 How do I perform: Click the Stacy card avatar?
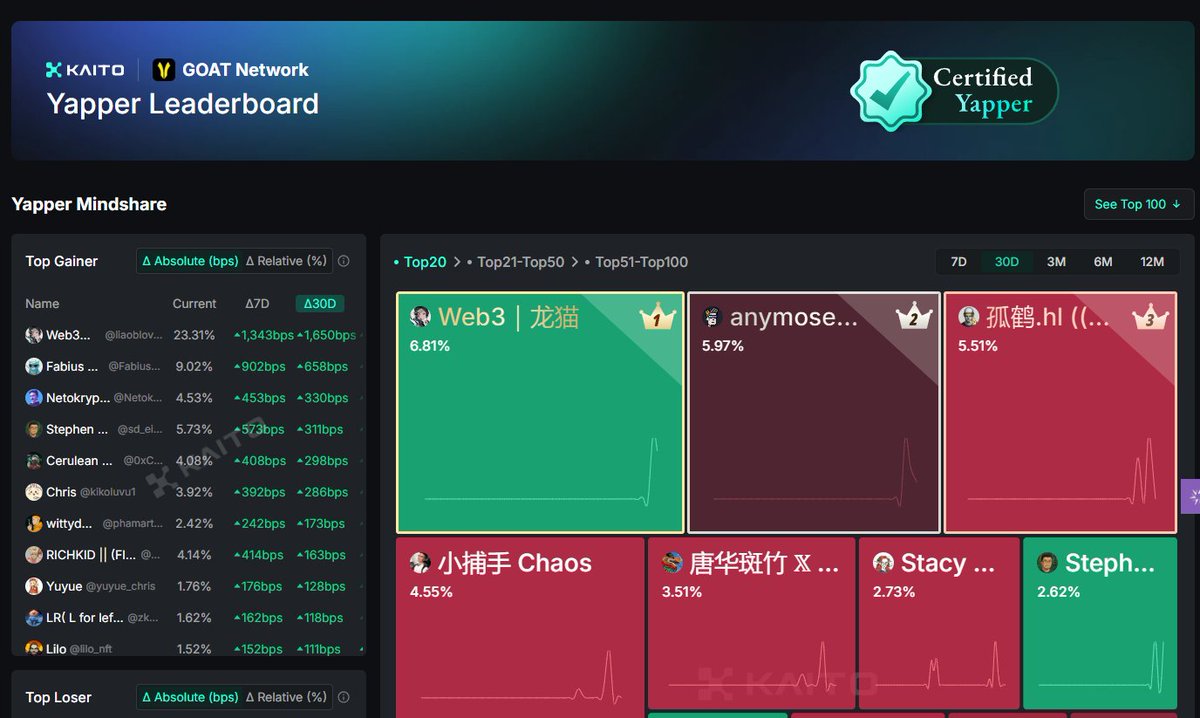click(883, 563)
